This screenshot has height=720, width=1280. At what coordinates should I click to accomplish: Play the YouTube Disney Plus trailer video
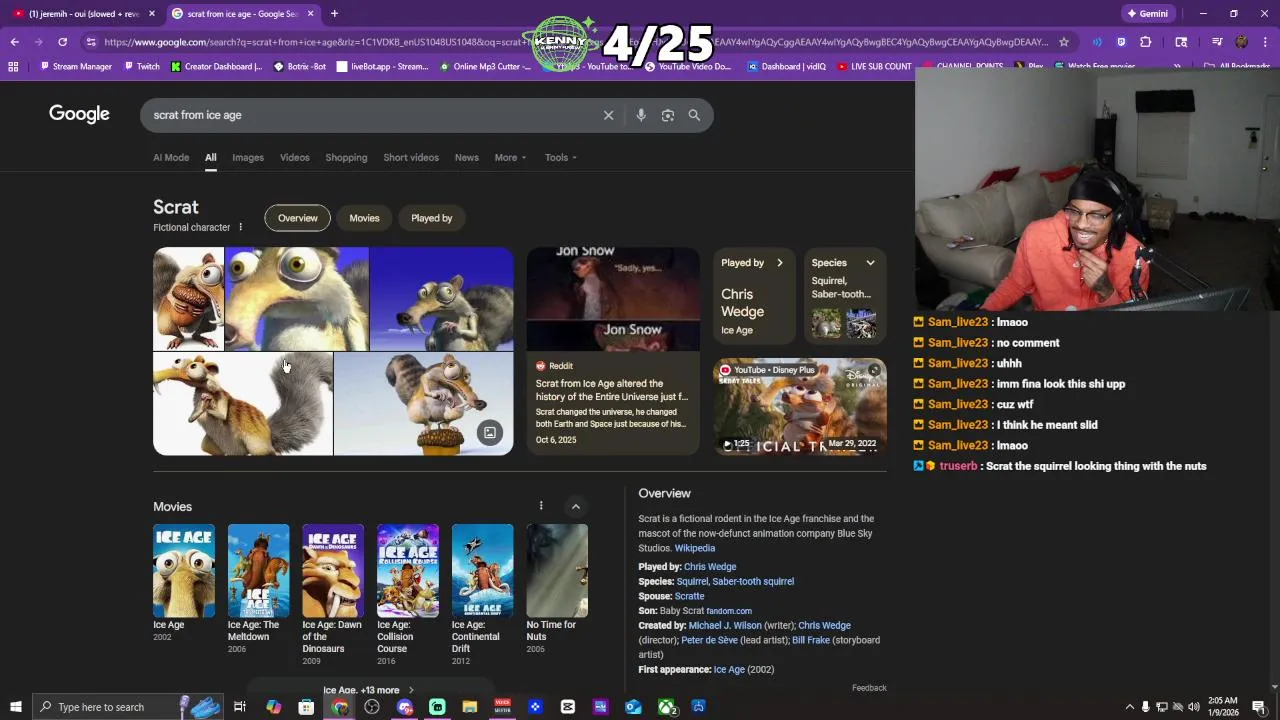click(x=800, y=406)
